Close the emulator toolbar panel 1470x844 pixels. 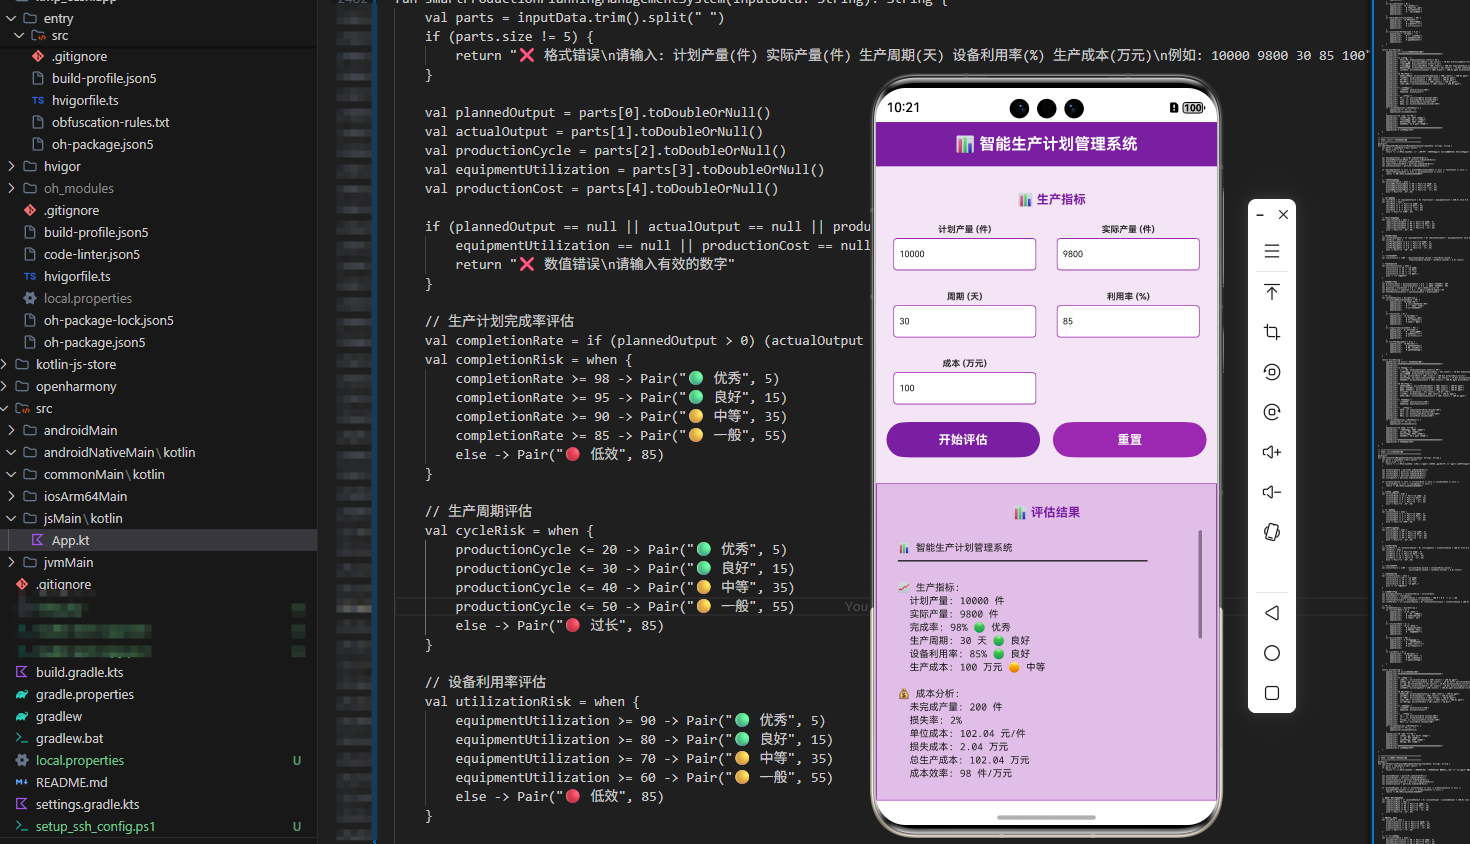pos(1284,215)
